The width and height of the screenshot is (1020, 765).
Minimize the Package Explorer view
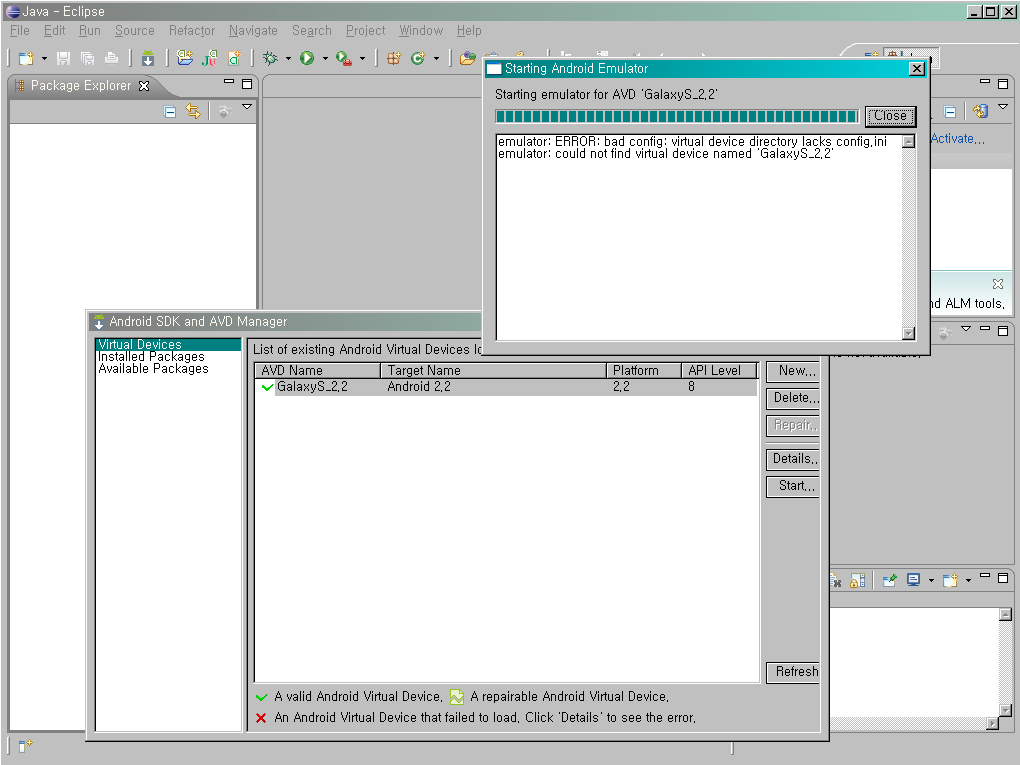click(x=228, y=82)
